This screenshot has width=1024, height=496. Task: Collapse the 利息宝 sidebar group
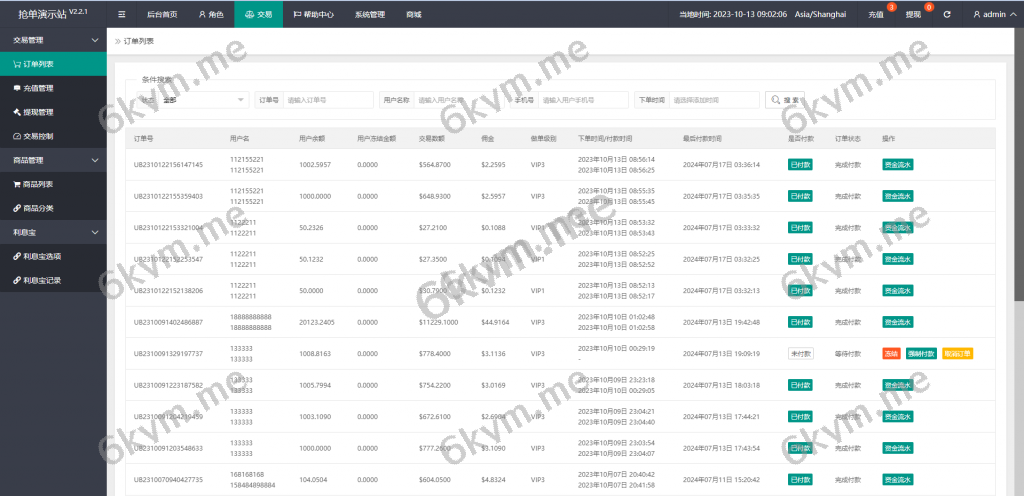(x=53, y=232)
